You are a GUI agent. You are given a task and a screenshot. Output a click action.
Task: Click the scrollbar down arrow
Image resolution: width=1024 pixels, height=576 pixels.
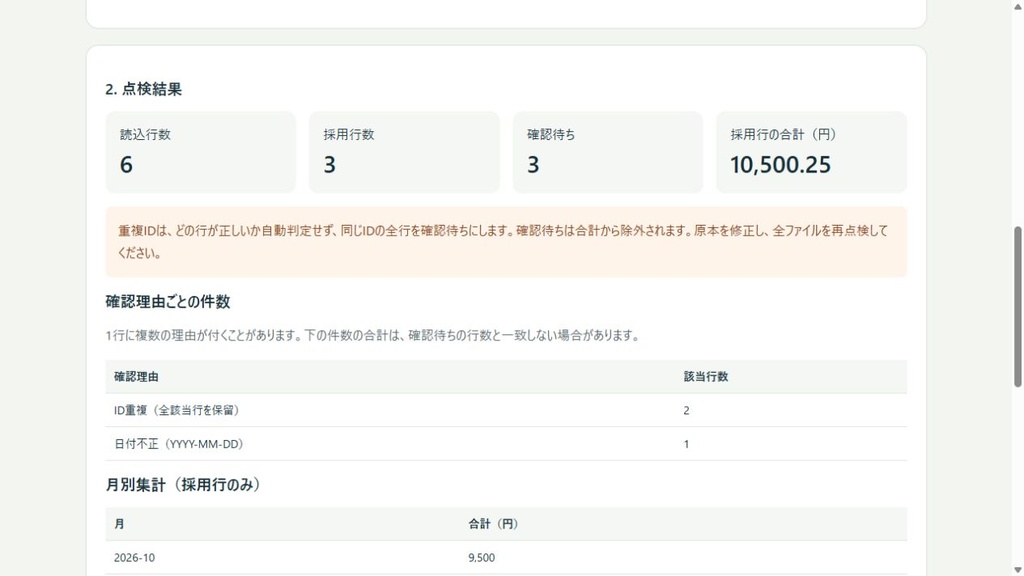coord(1017,570)
